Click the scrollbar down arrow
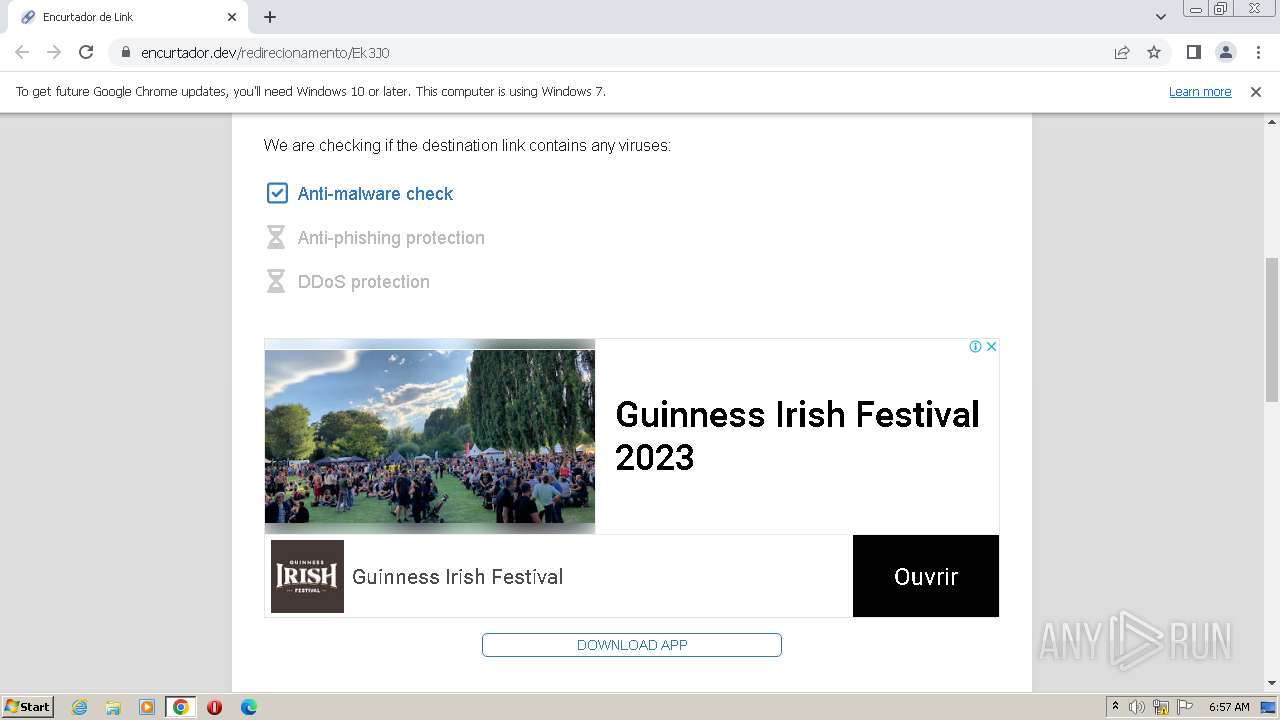The height and width of the screenshot is (720, 1280). pyautogui.click(x=1272, y=684)
